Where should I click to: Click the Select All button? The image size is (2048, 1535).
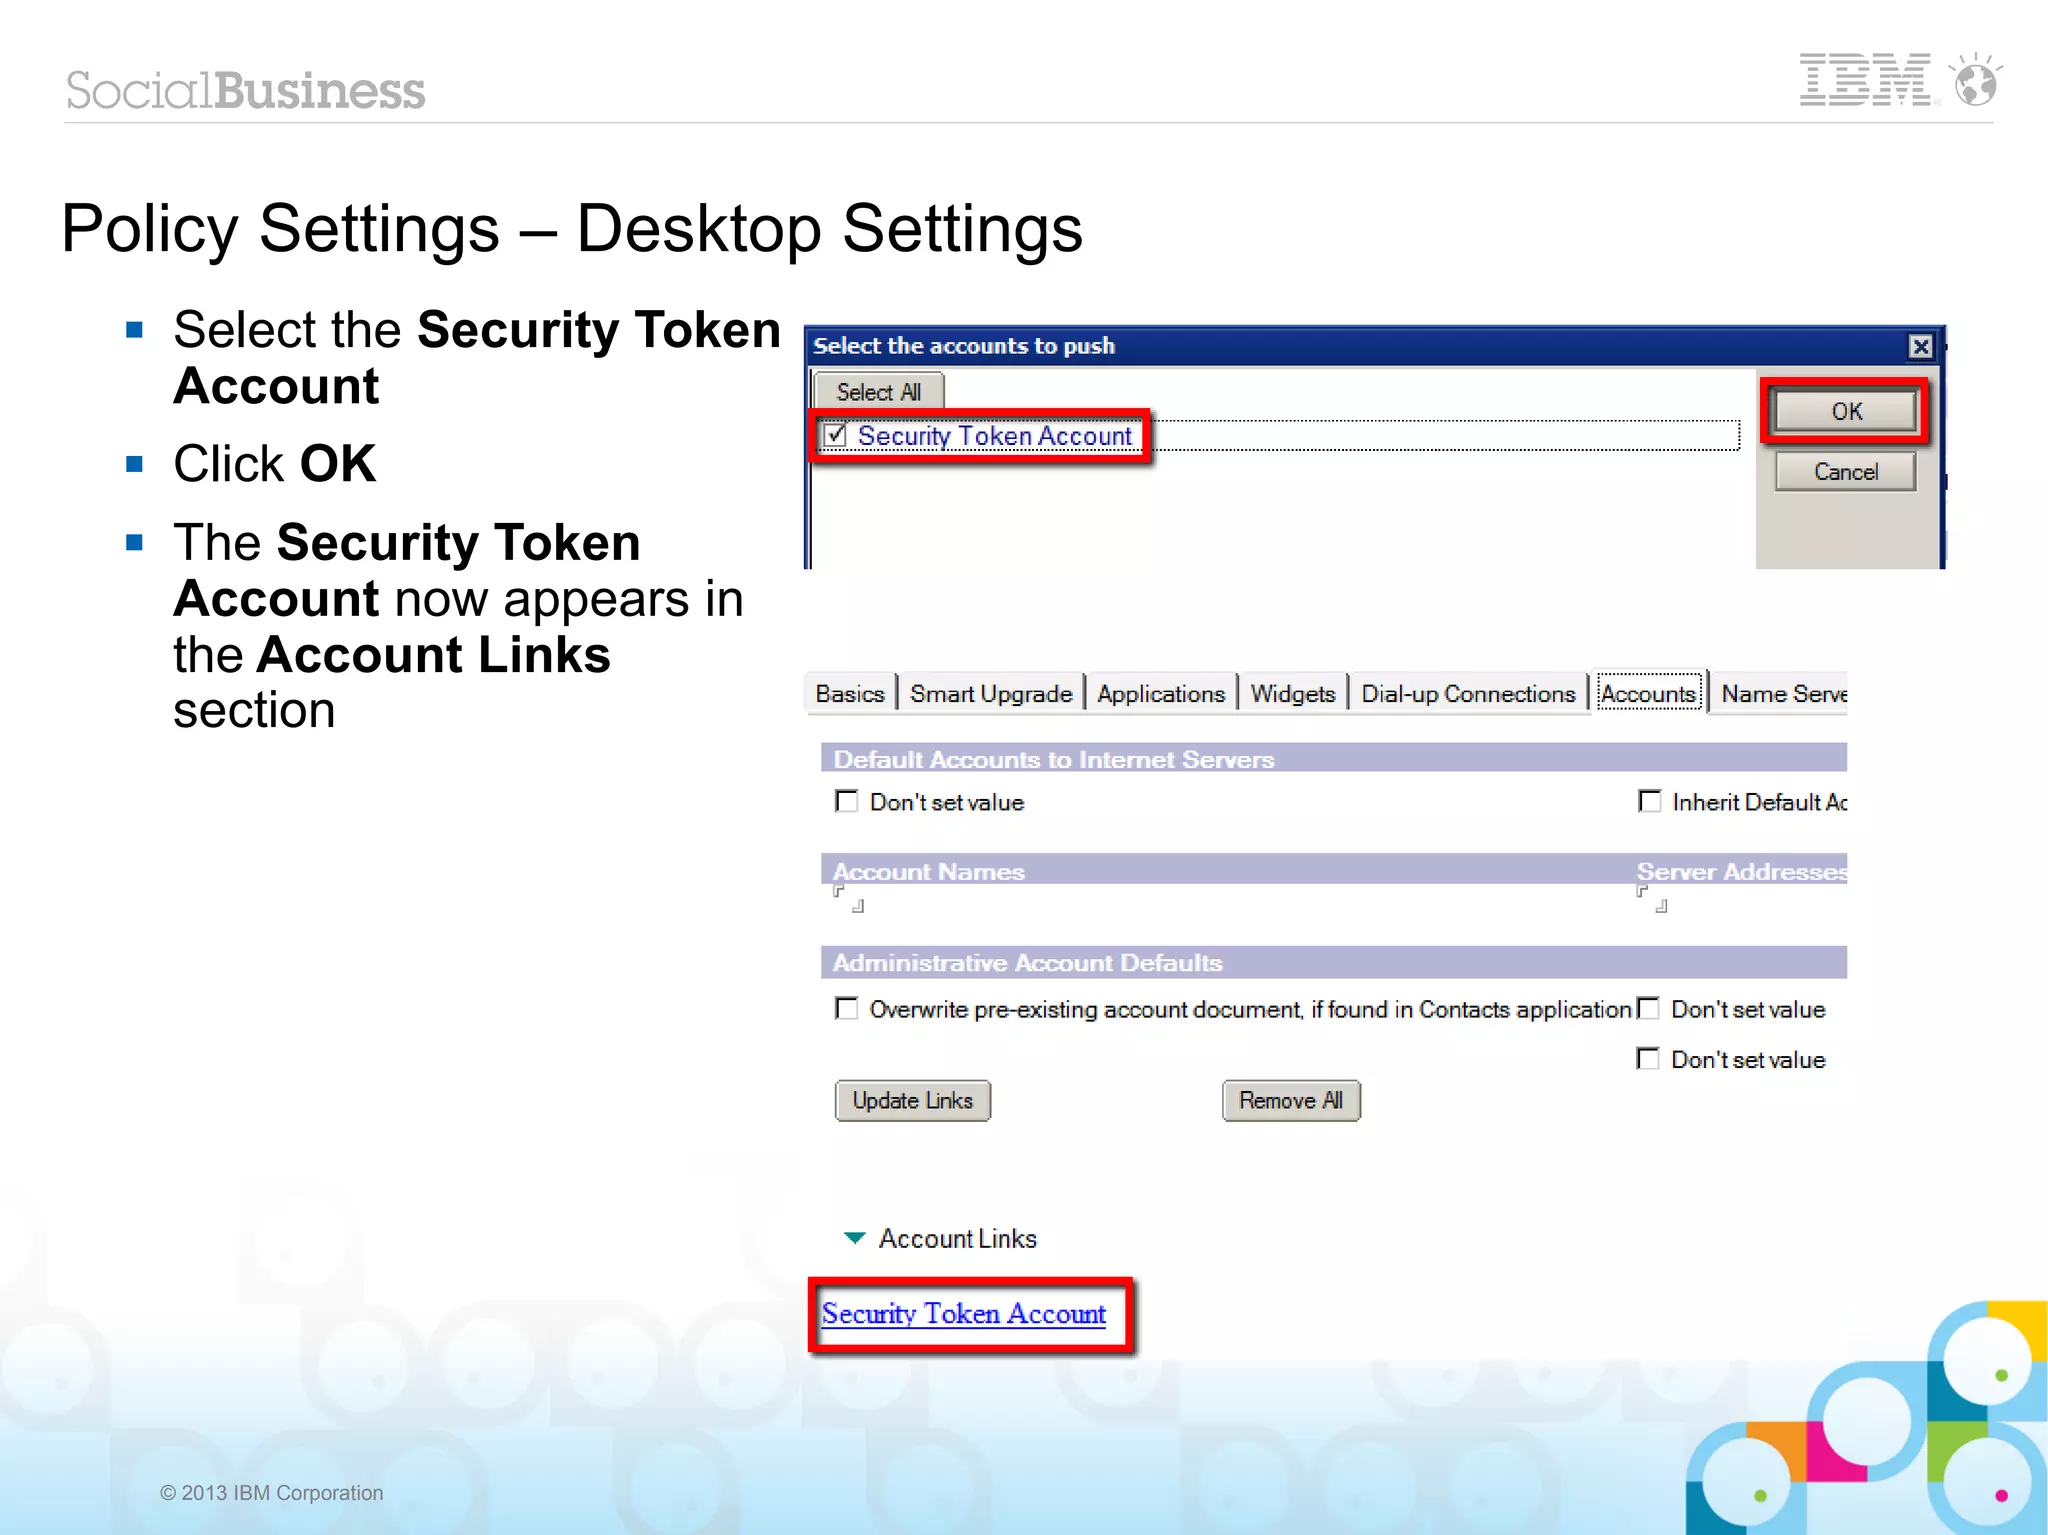[x=878, y=392]
